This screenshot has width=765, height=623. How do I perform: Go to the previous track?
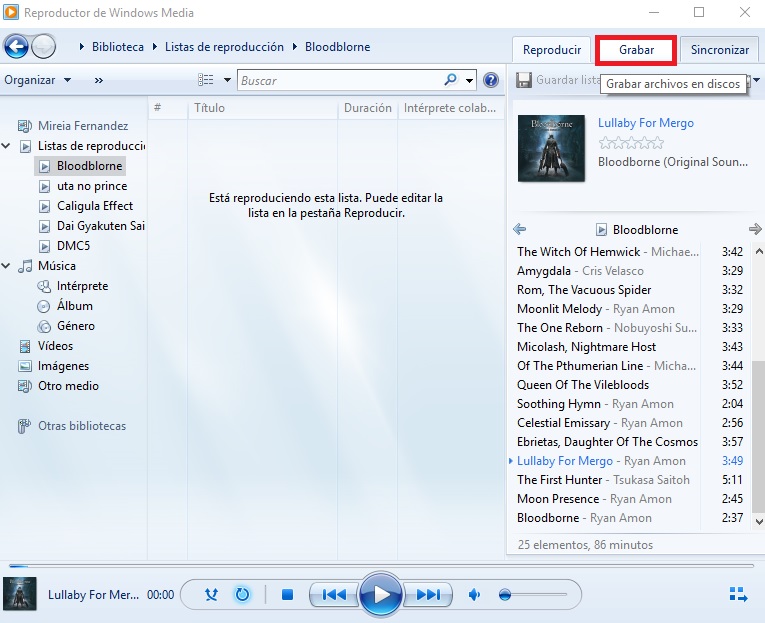(333, 595)
